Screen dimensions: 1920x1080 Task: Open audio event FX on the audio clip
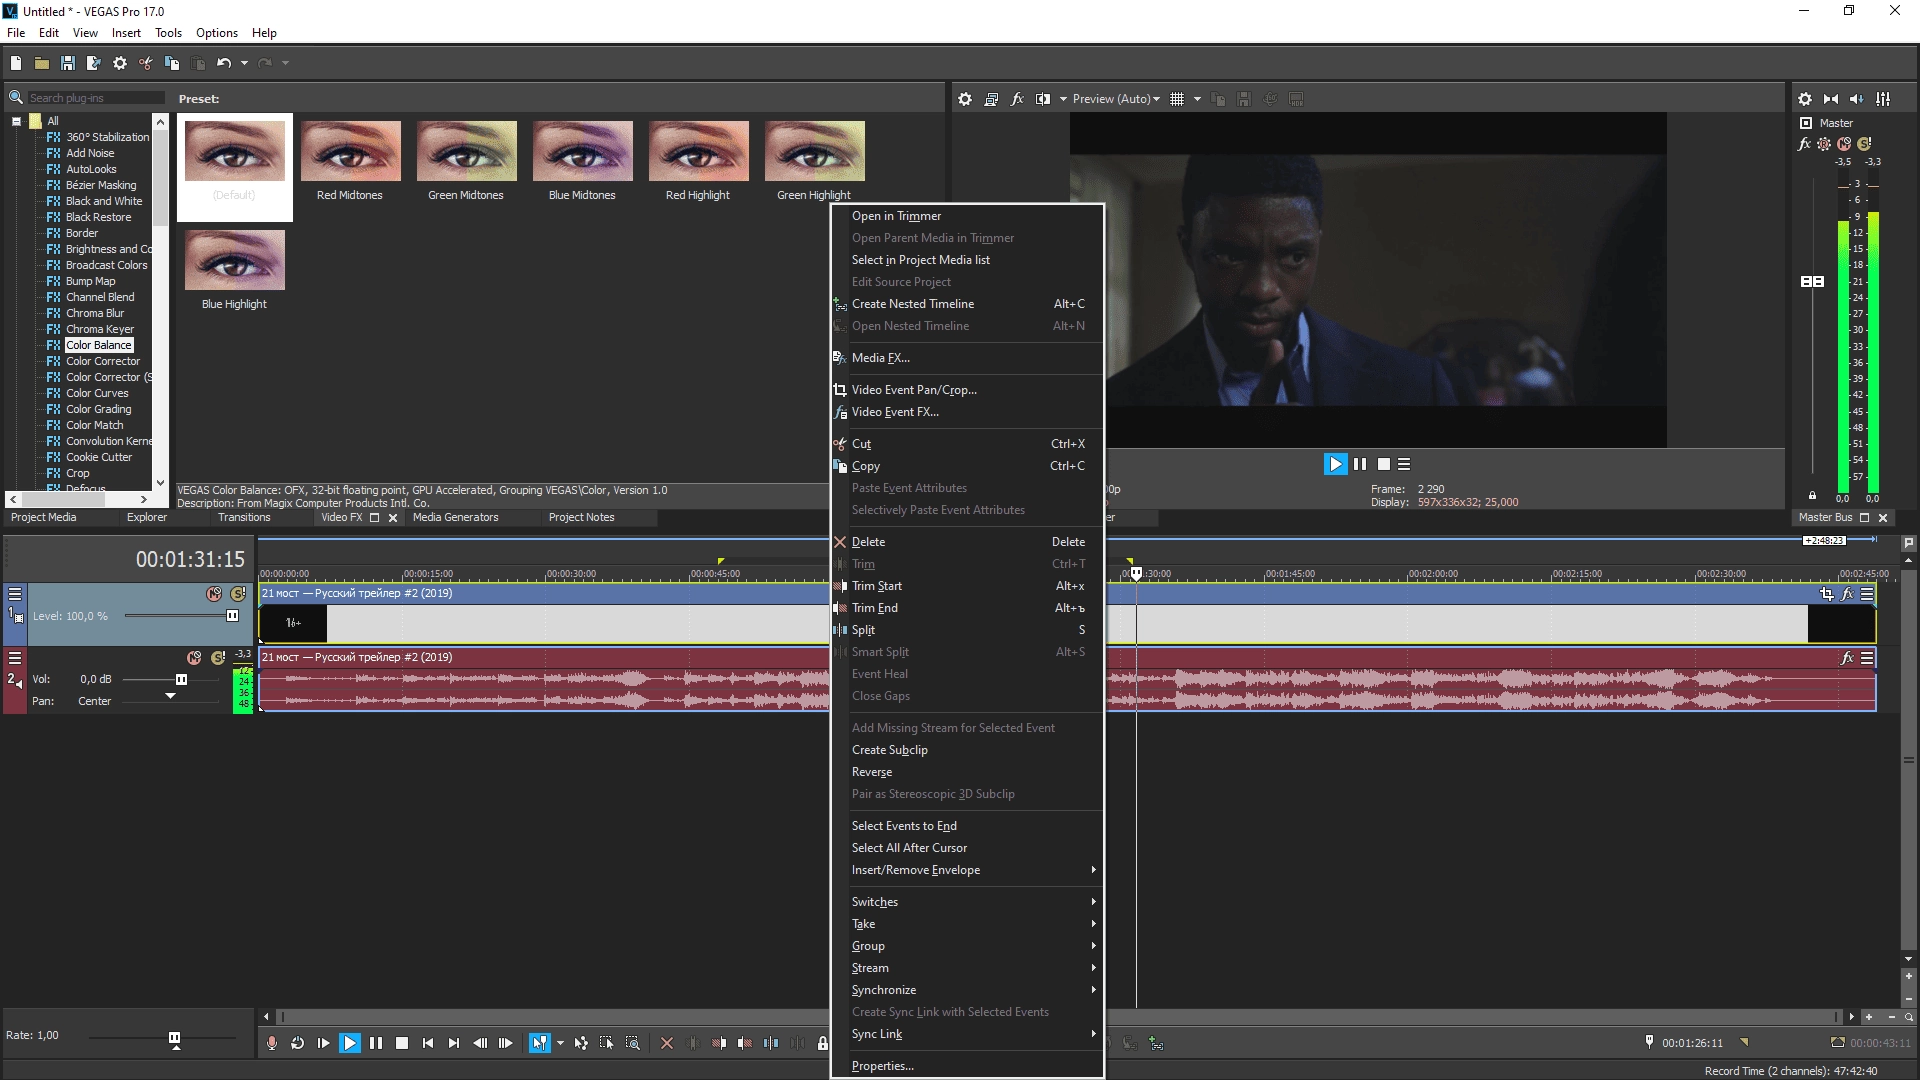pyautogui.click(x=1847, y=658)
